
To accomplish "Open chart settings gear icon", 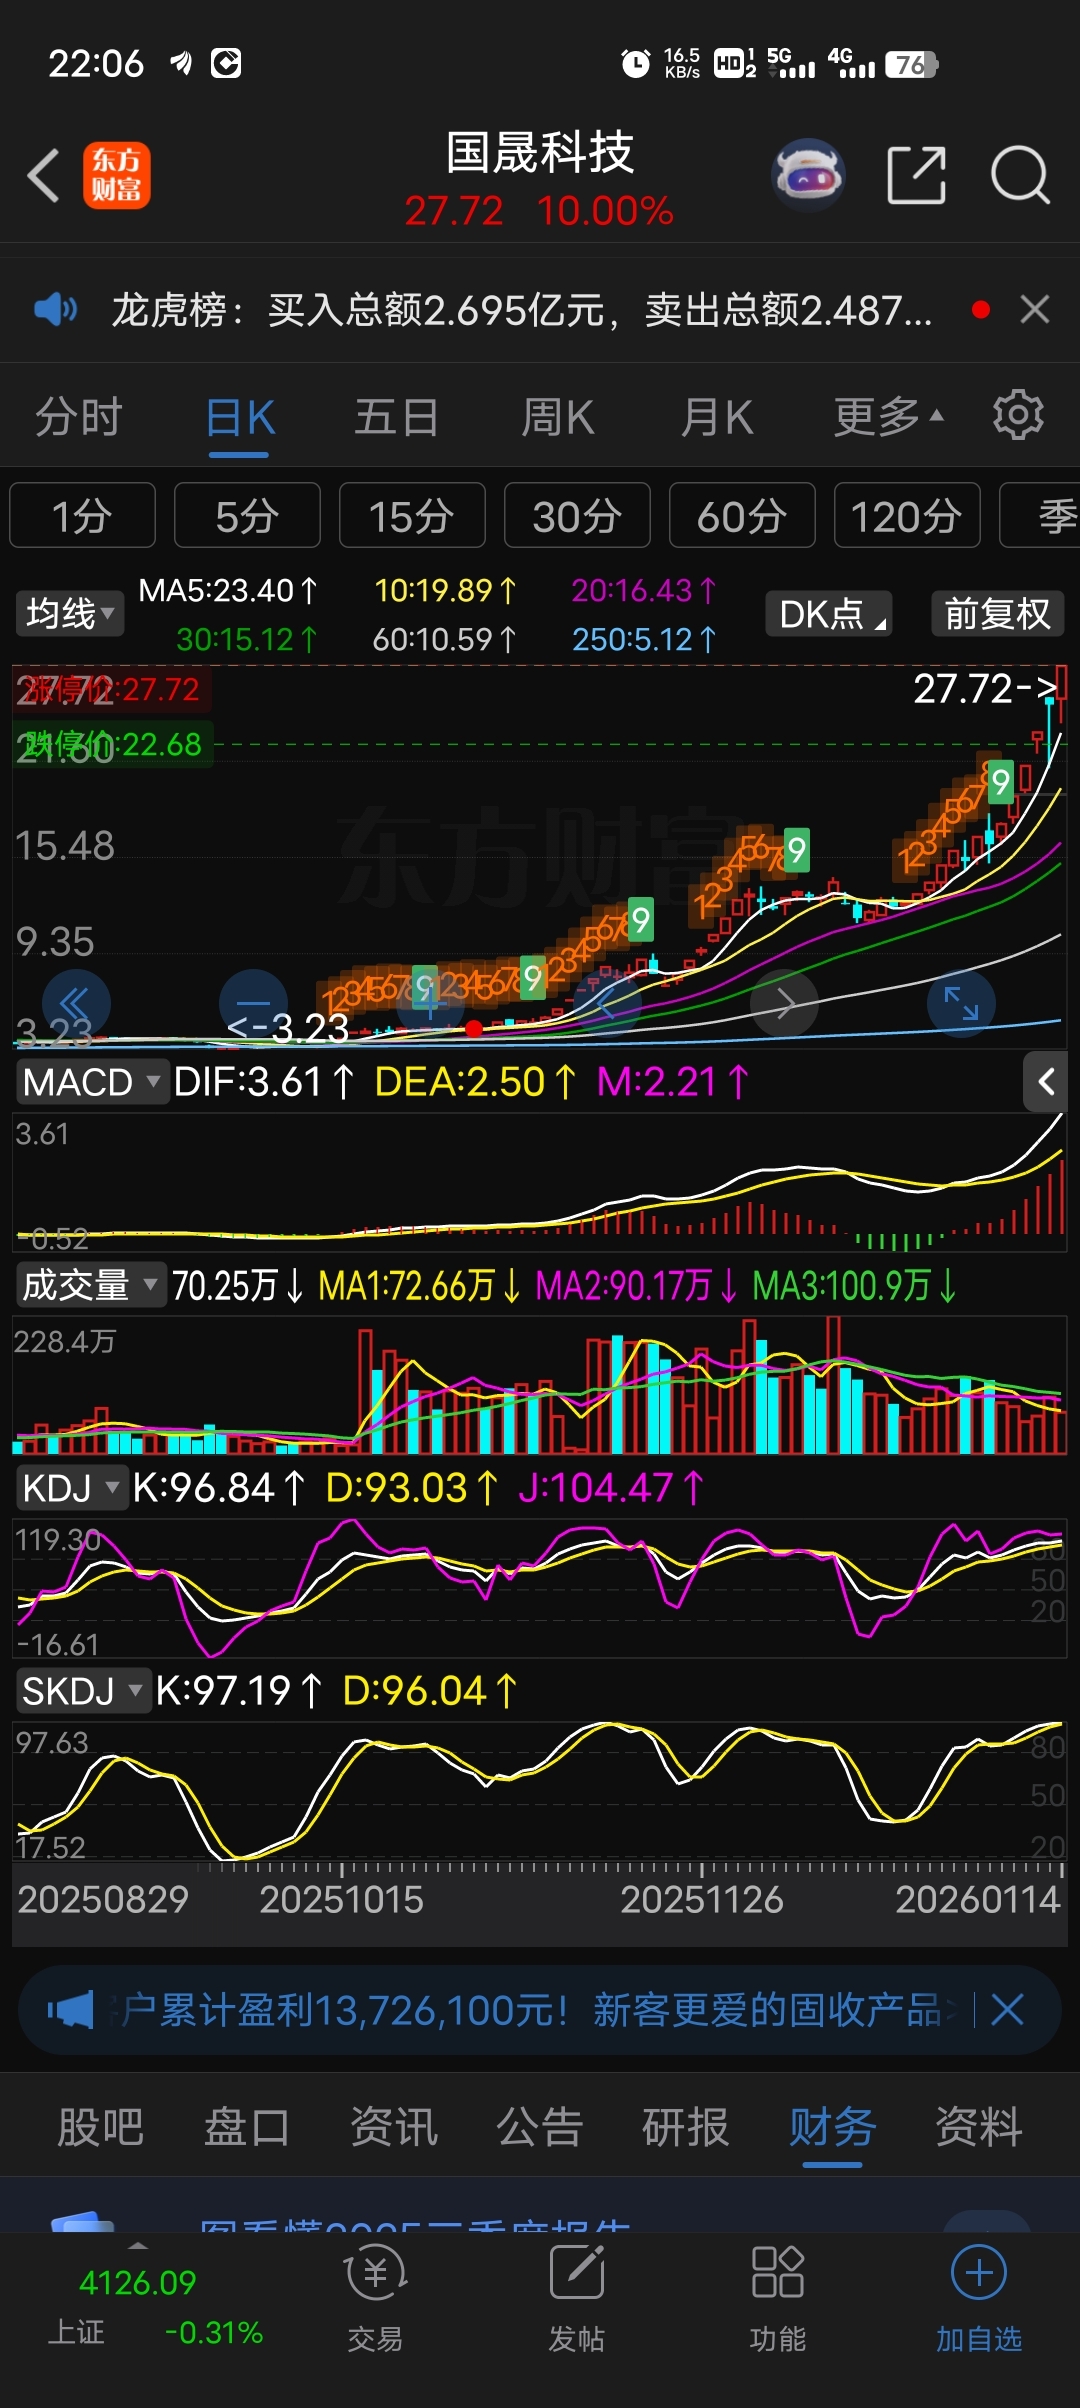I will click(1018, 415).
